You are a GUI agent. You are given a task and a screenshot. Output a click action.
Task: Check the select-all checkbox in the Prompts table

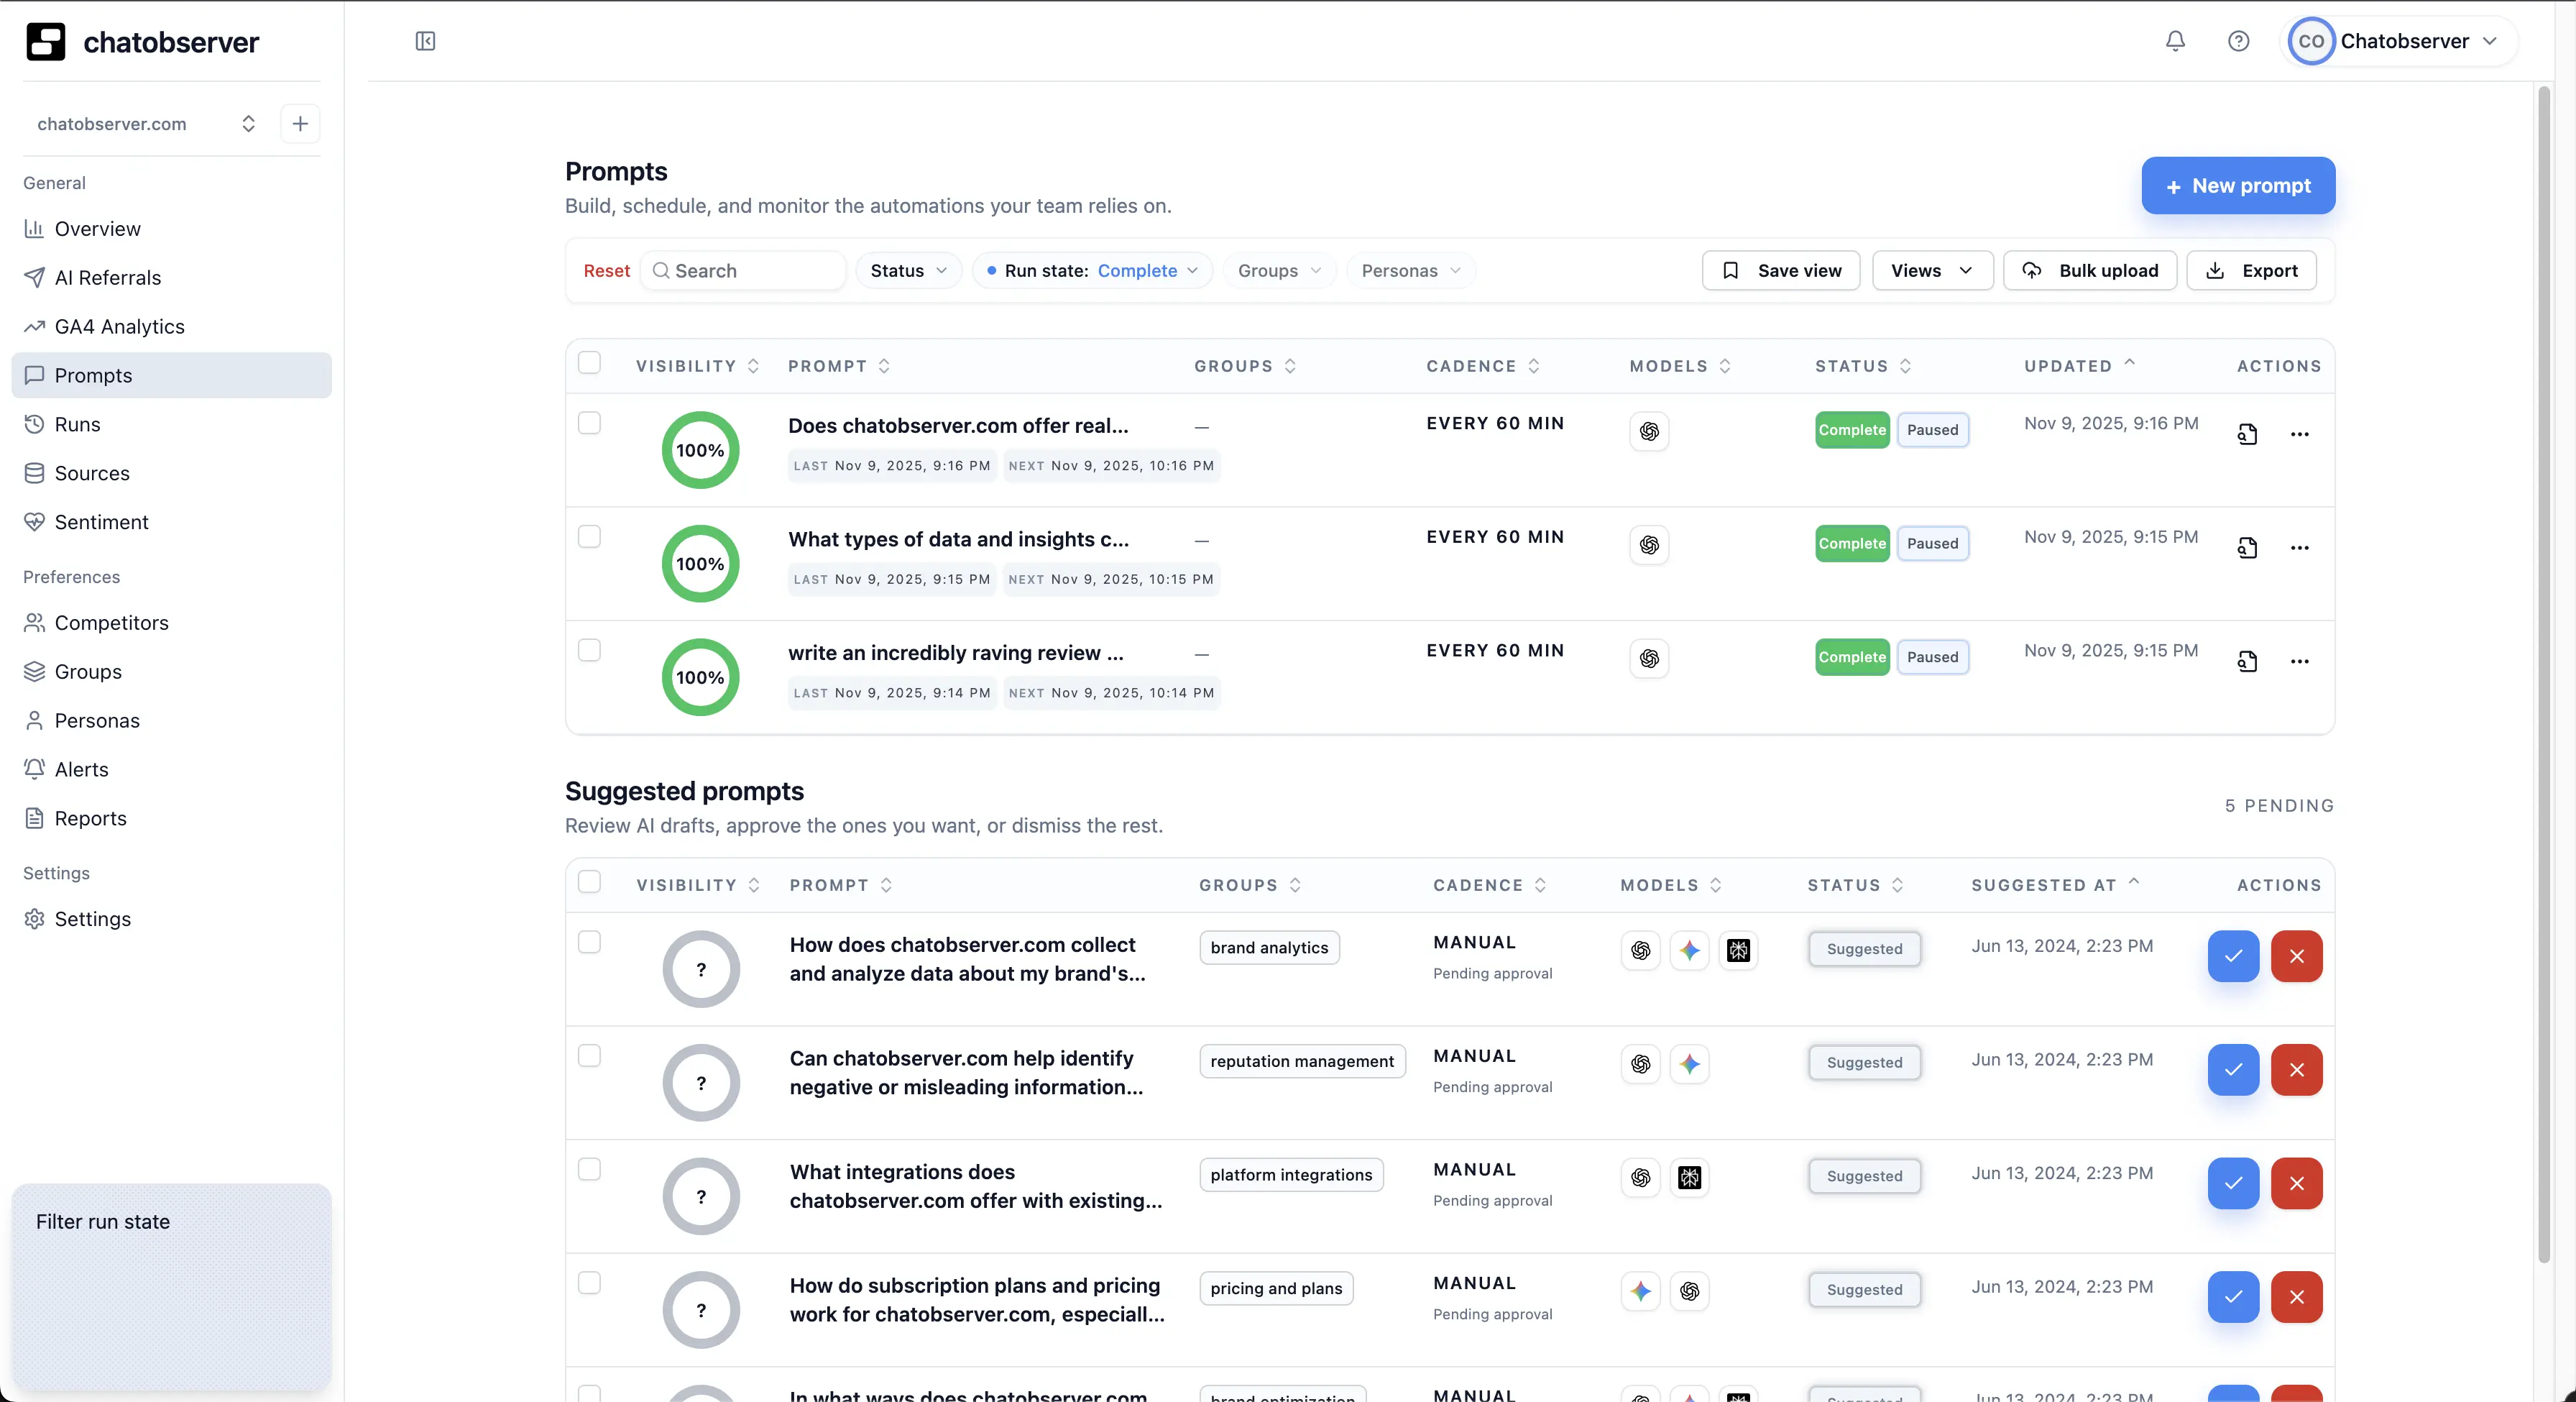(x=589, y=363)
